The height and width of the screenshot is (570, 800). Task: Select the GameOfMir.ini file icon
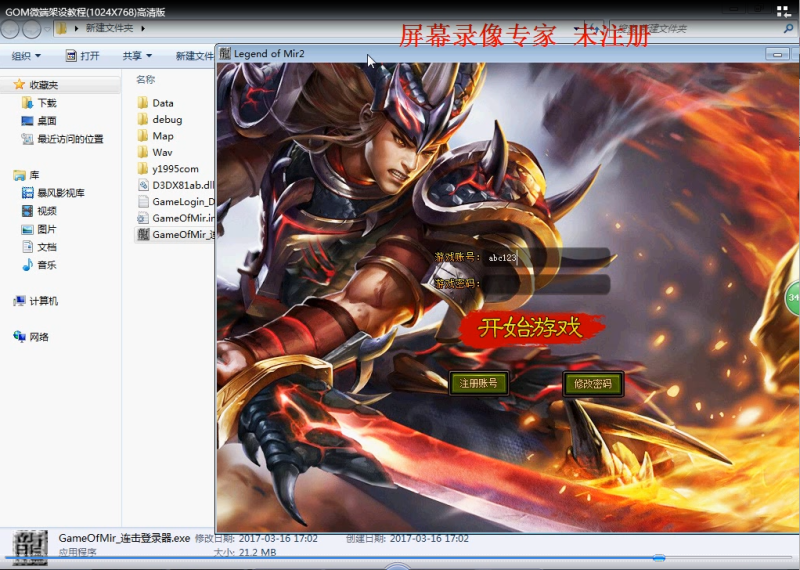click(143, 218)
